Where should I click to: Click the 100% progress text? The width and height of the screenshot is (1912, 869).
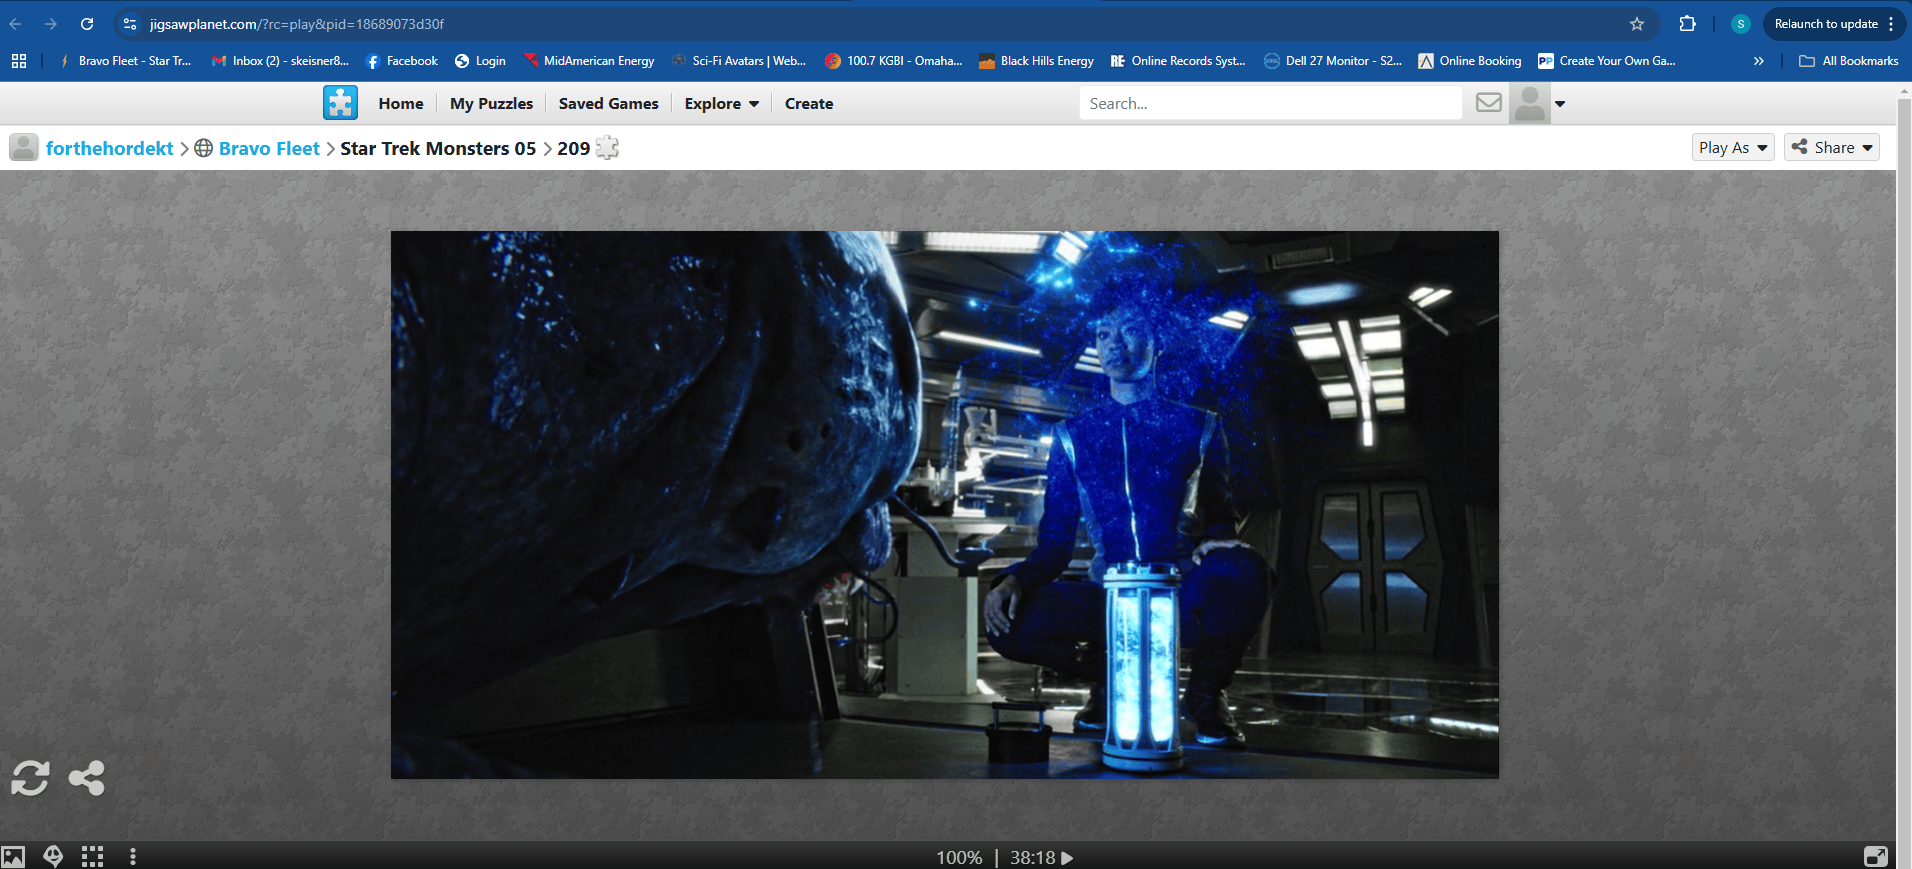click(959, 858)
